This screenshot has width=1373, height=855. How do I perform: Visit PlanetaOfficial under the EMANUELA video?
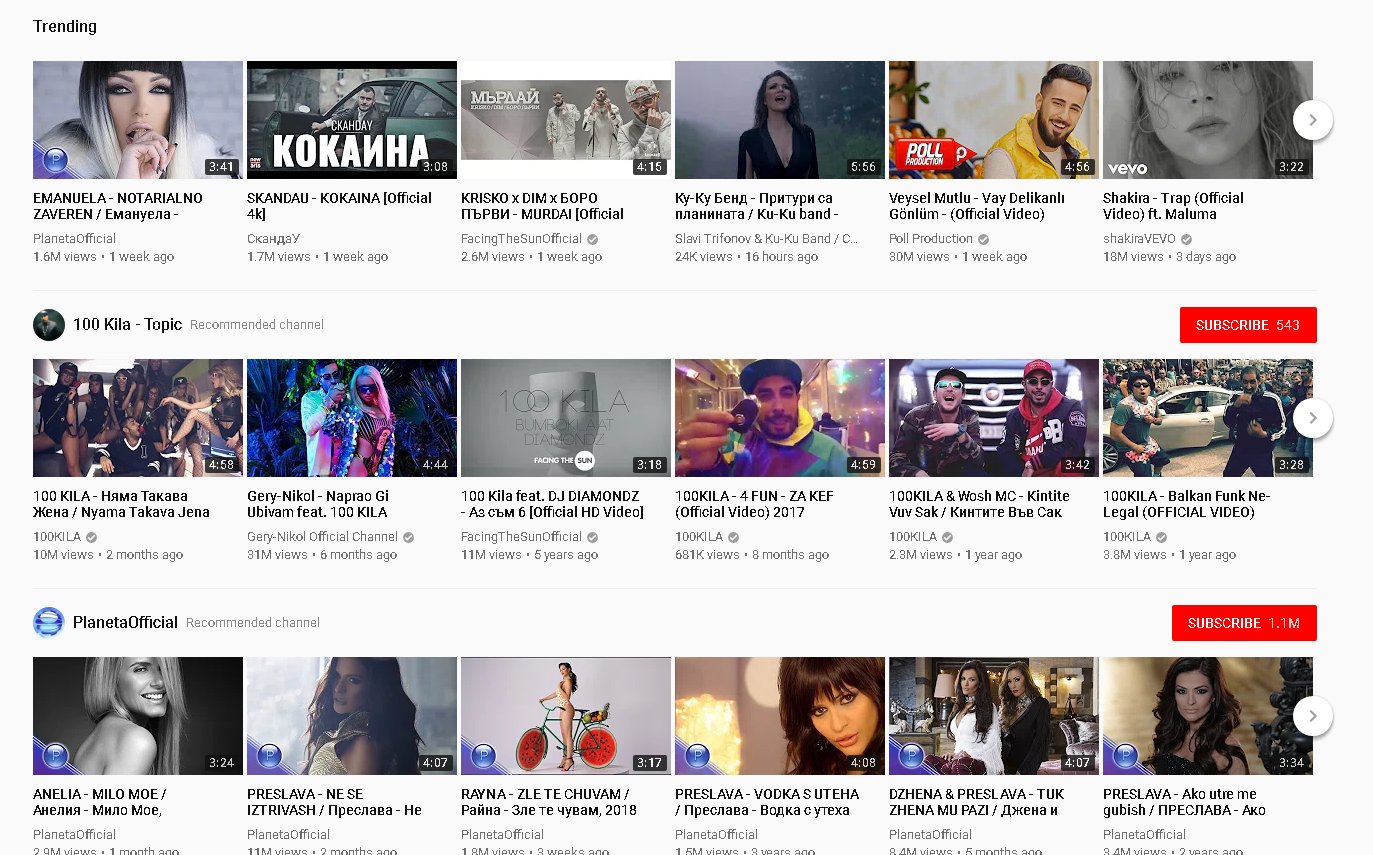[74, 239]
